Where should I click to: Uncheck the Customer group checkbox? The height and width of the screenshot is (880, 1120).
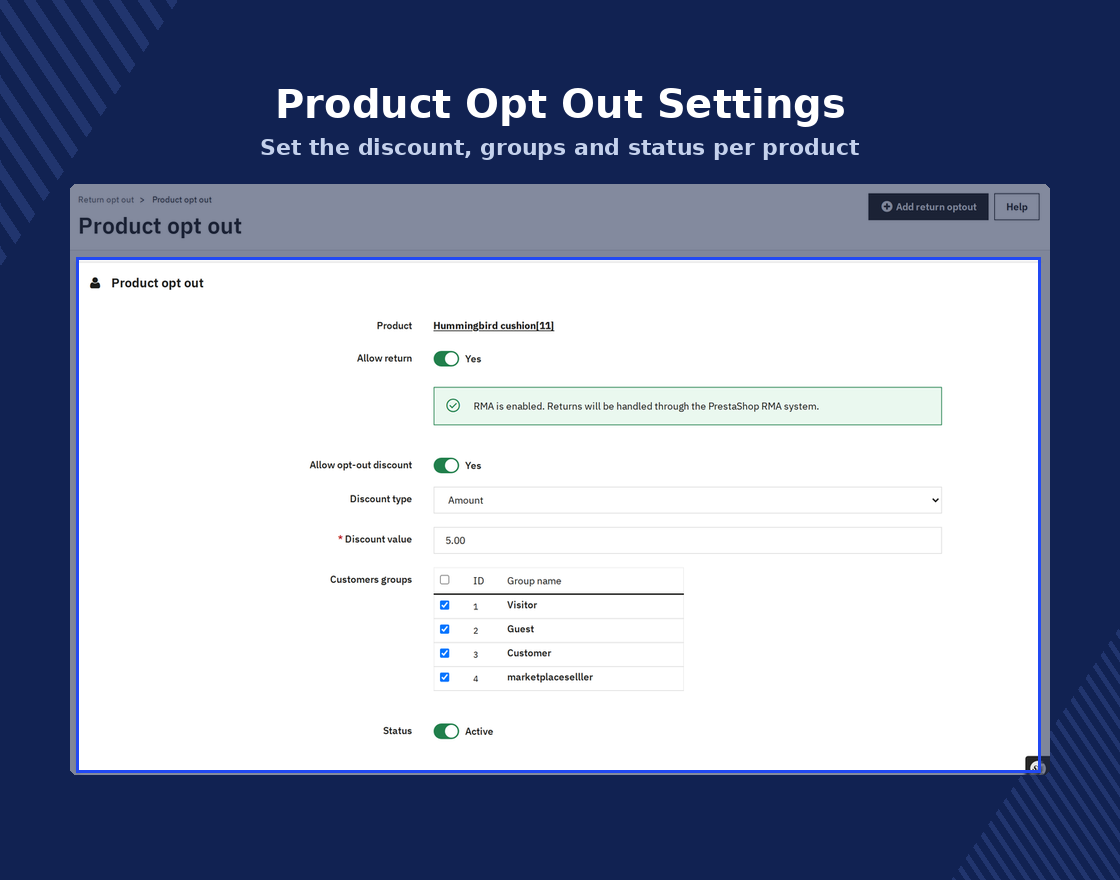pyautogui.click(x=444, y=653)
